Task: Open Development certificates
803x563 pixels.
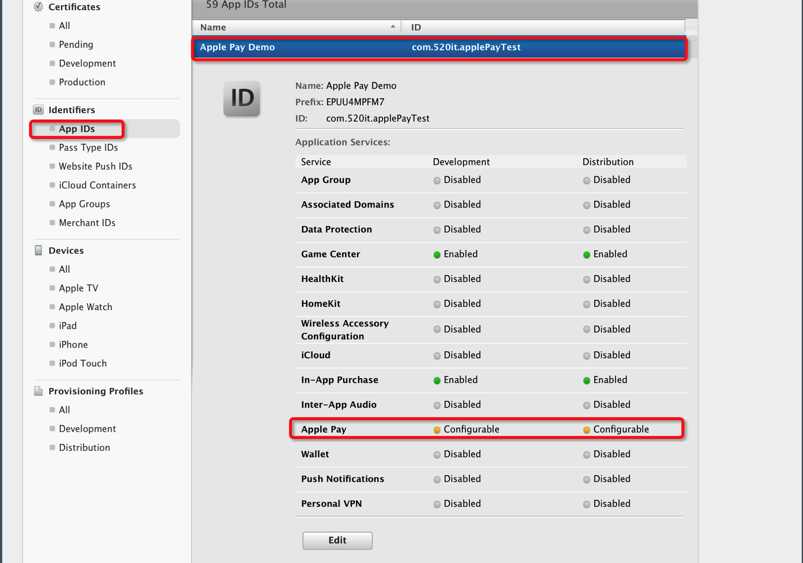Action: (x=87, y=64)
